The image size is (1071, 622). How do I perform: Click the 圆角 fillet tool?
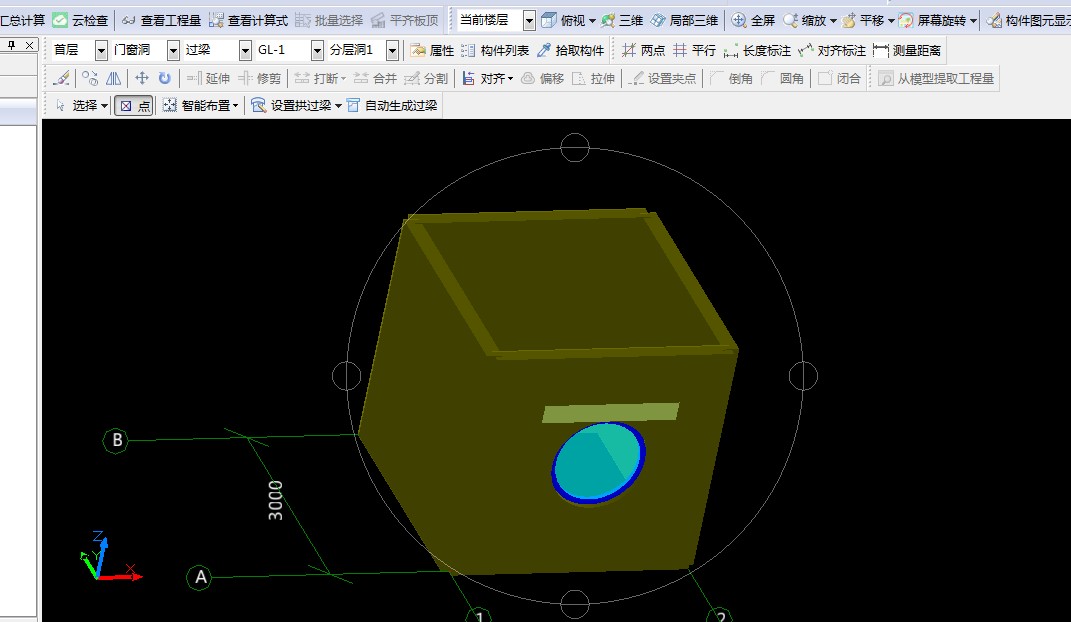coord(782,79)
